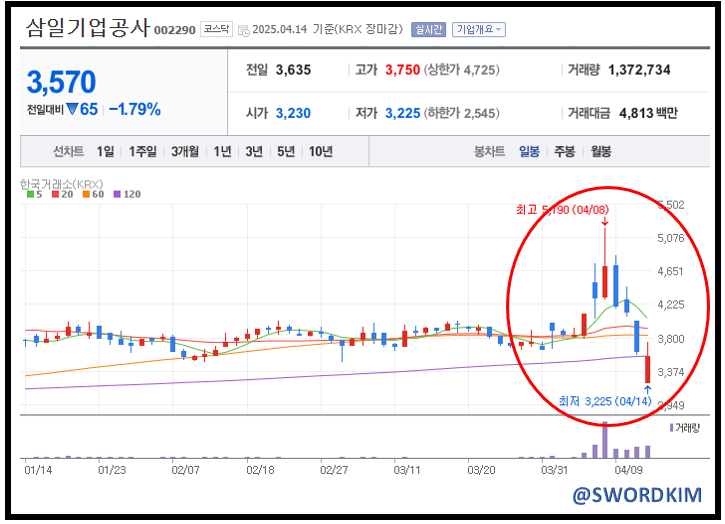Screen dimensions: 725x524
Task: Click the purple 120-day average legend swatch
Action: tap(117, 194)
